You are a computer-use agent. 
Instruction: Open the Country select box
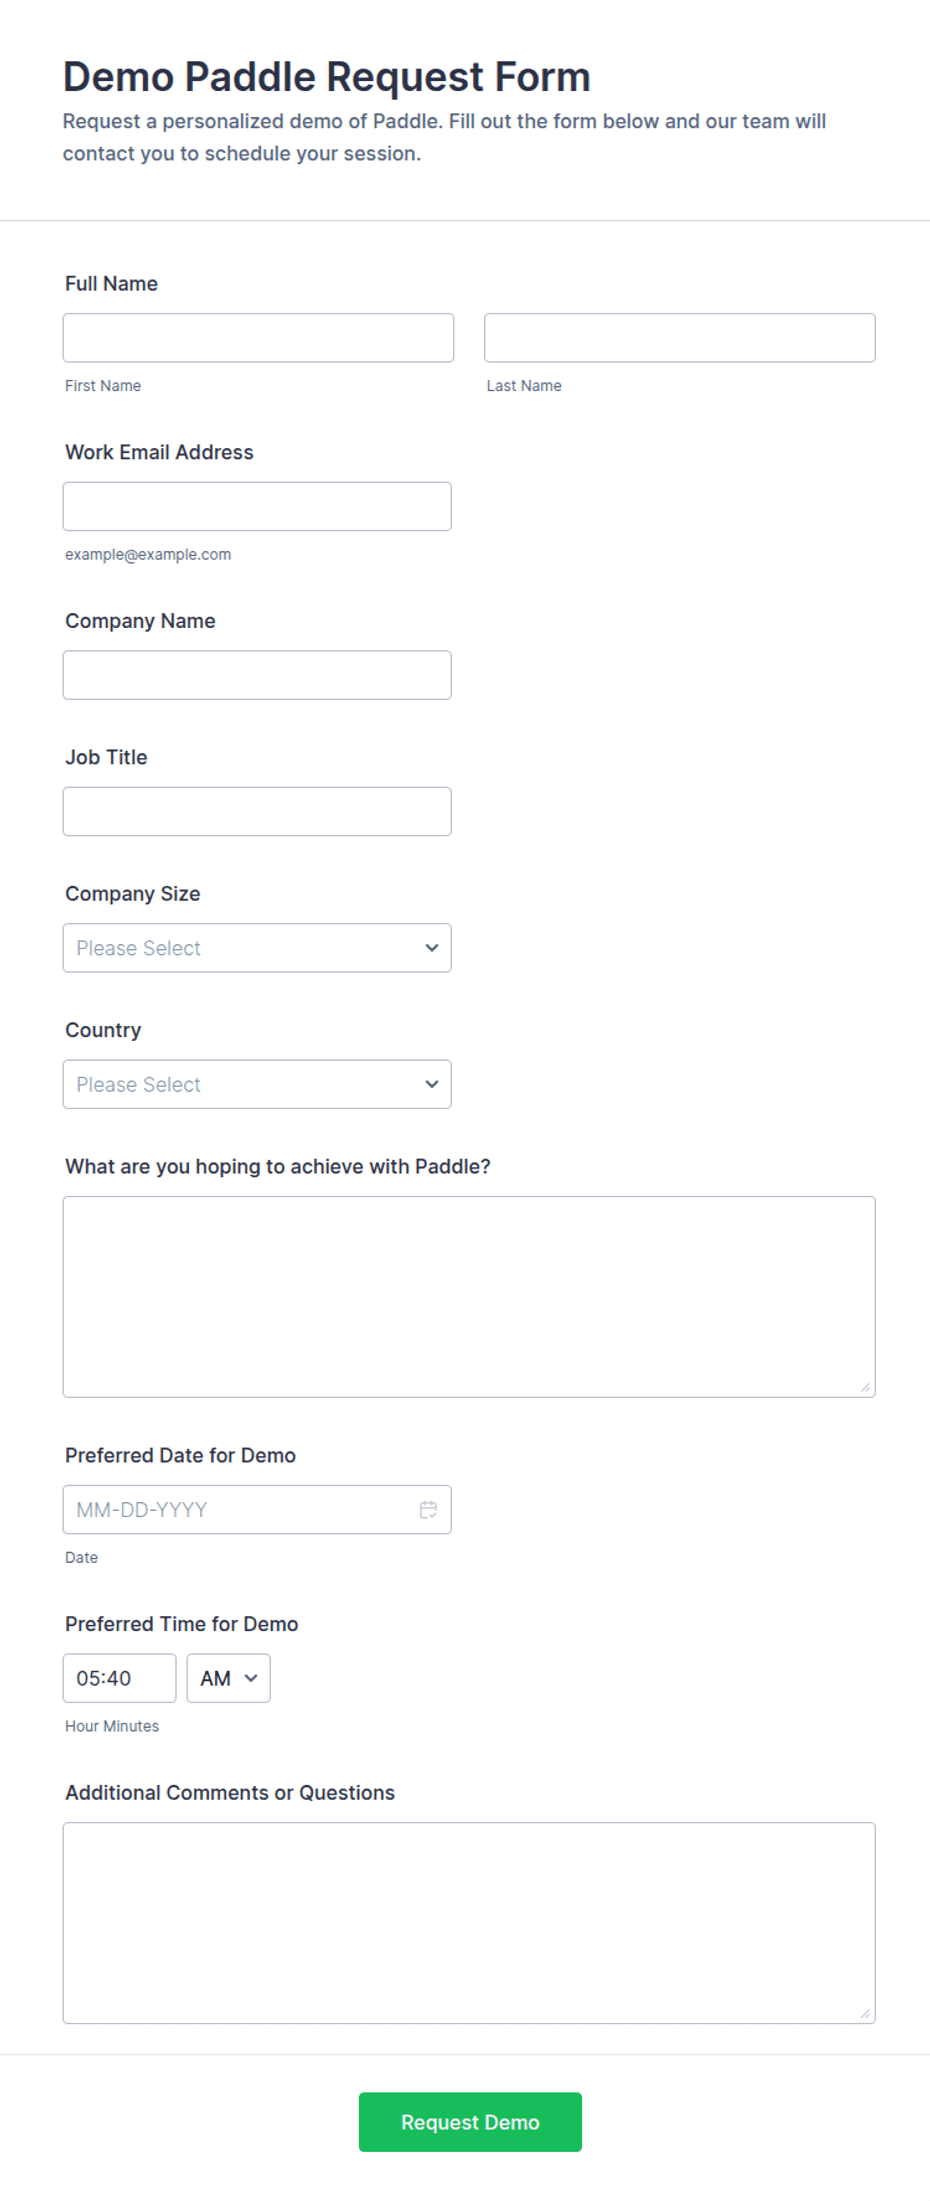tap(257, 1084)
